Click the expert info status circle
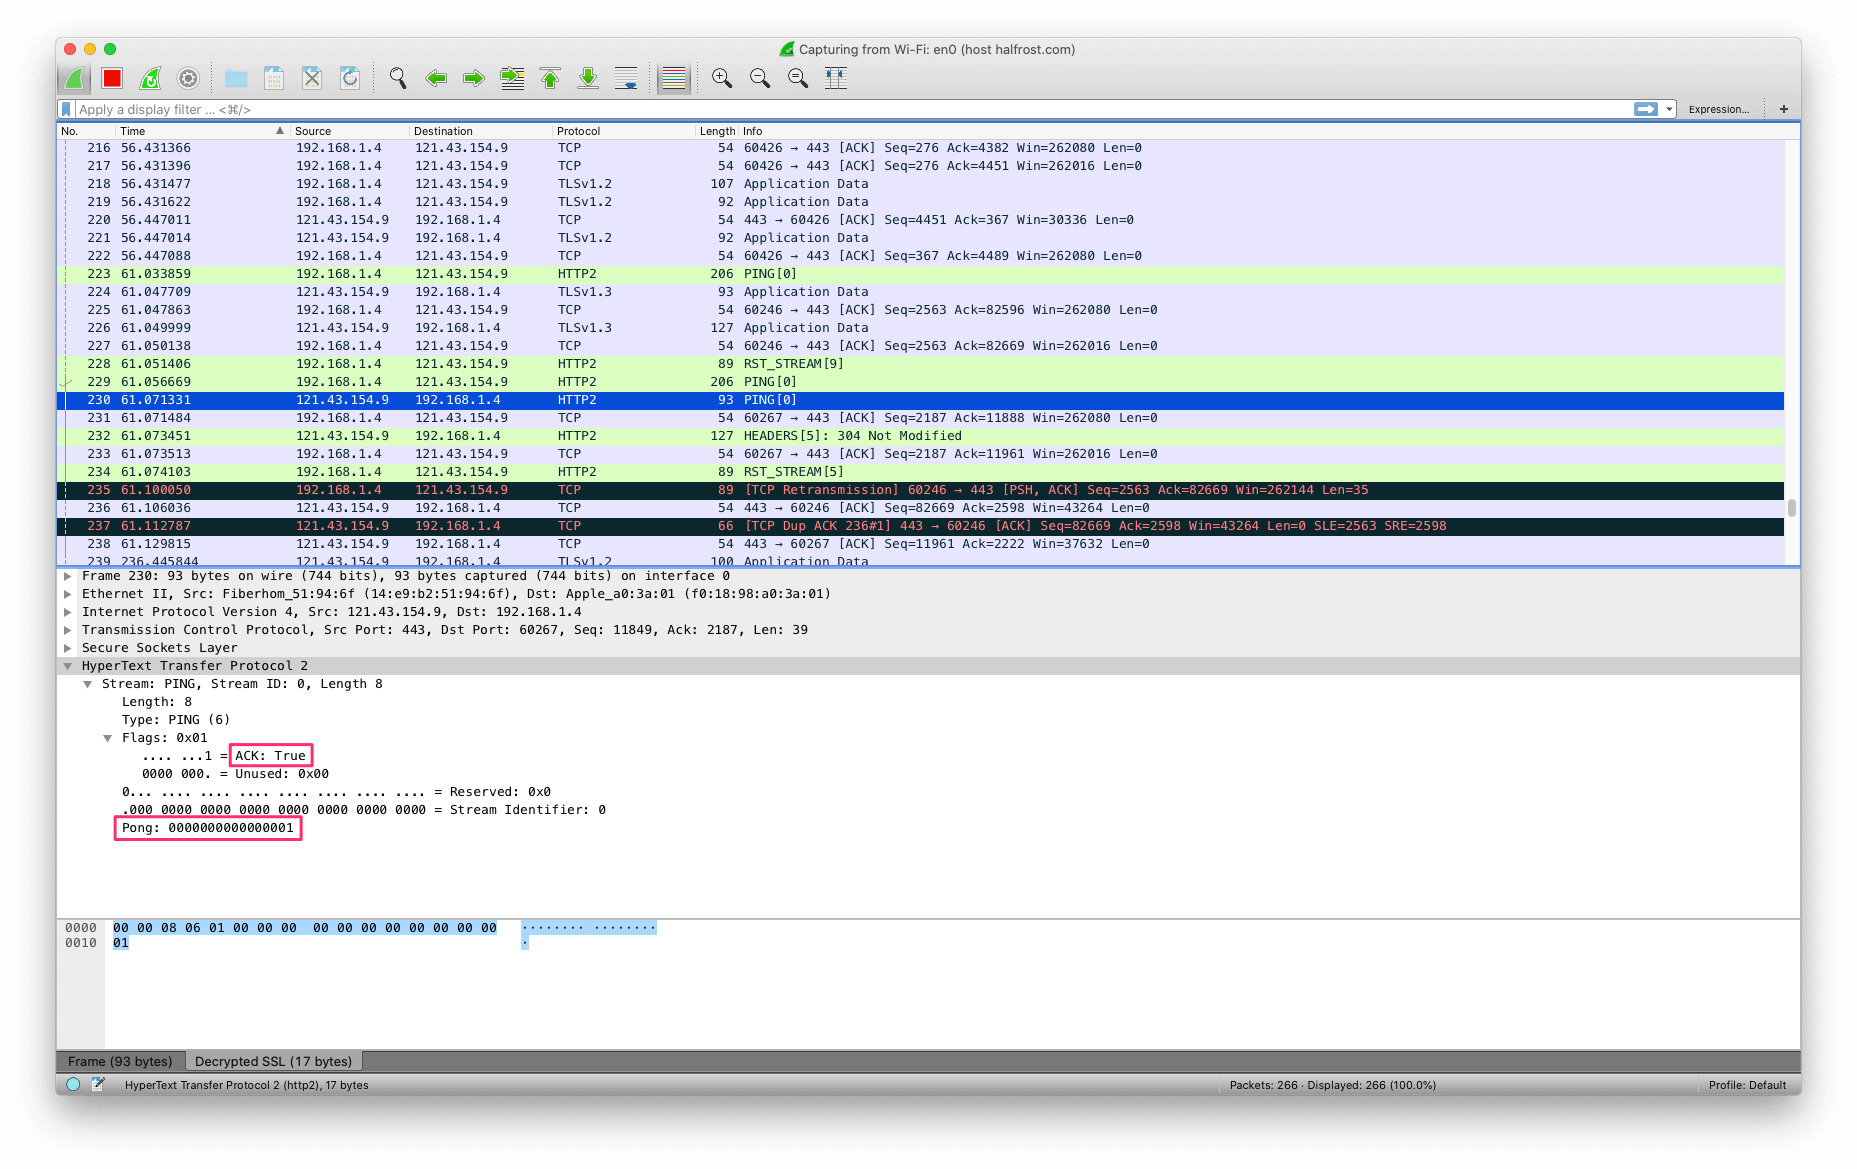 [x=73, y=1084]
